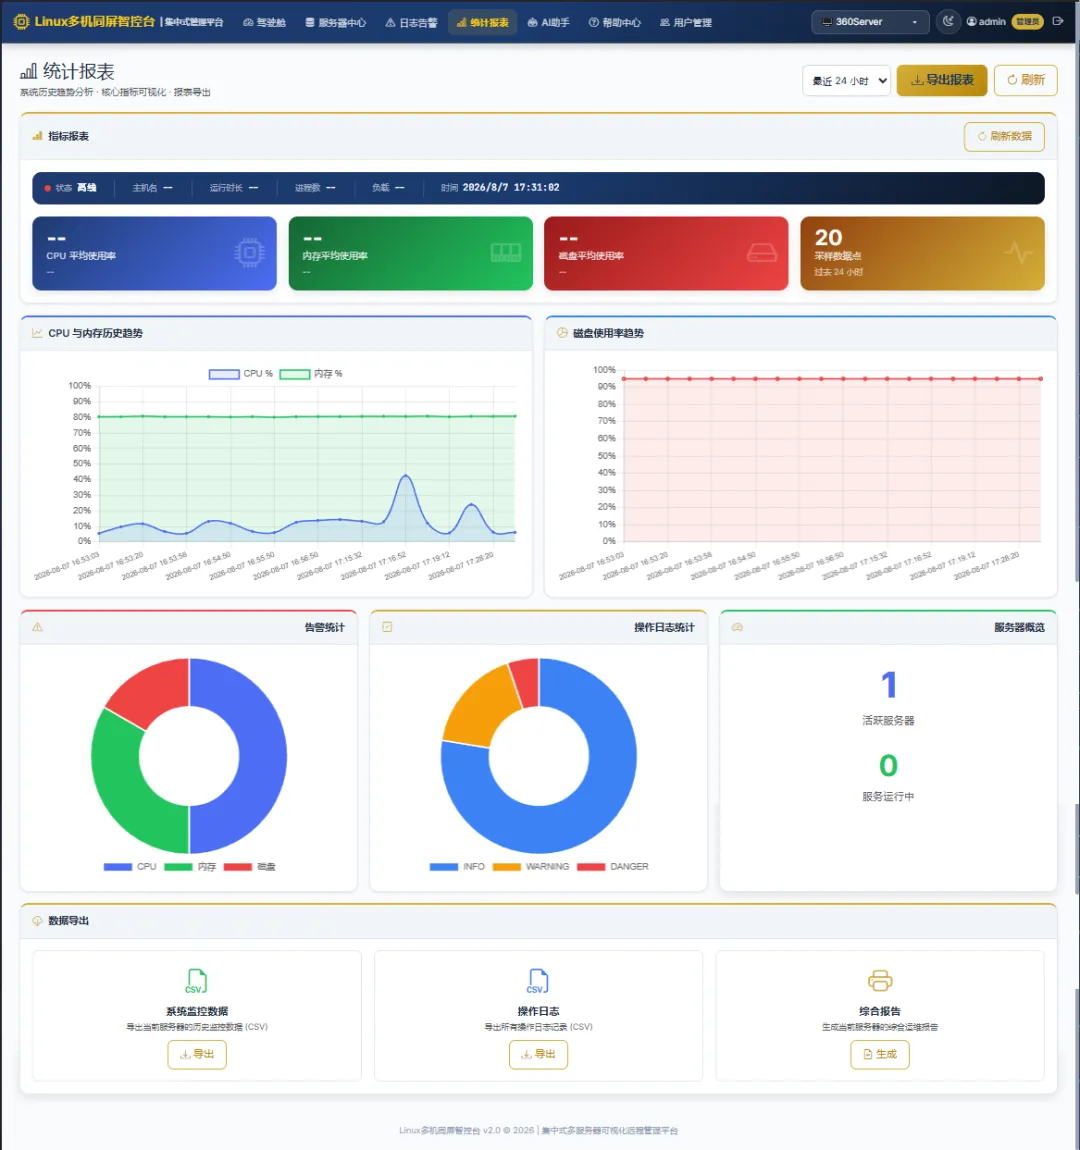Open the 最近 24 小时 time range dropdown
The width and height of the screenshot is (1080, 1150).
click(x=847, y=81)
